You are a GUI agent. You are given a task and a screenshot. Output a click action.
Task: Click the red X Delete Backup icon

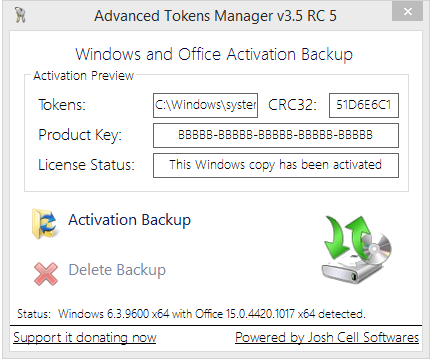pyautogui.click(x=46, y=274)
